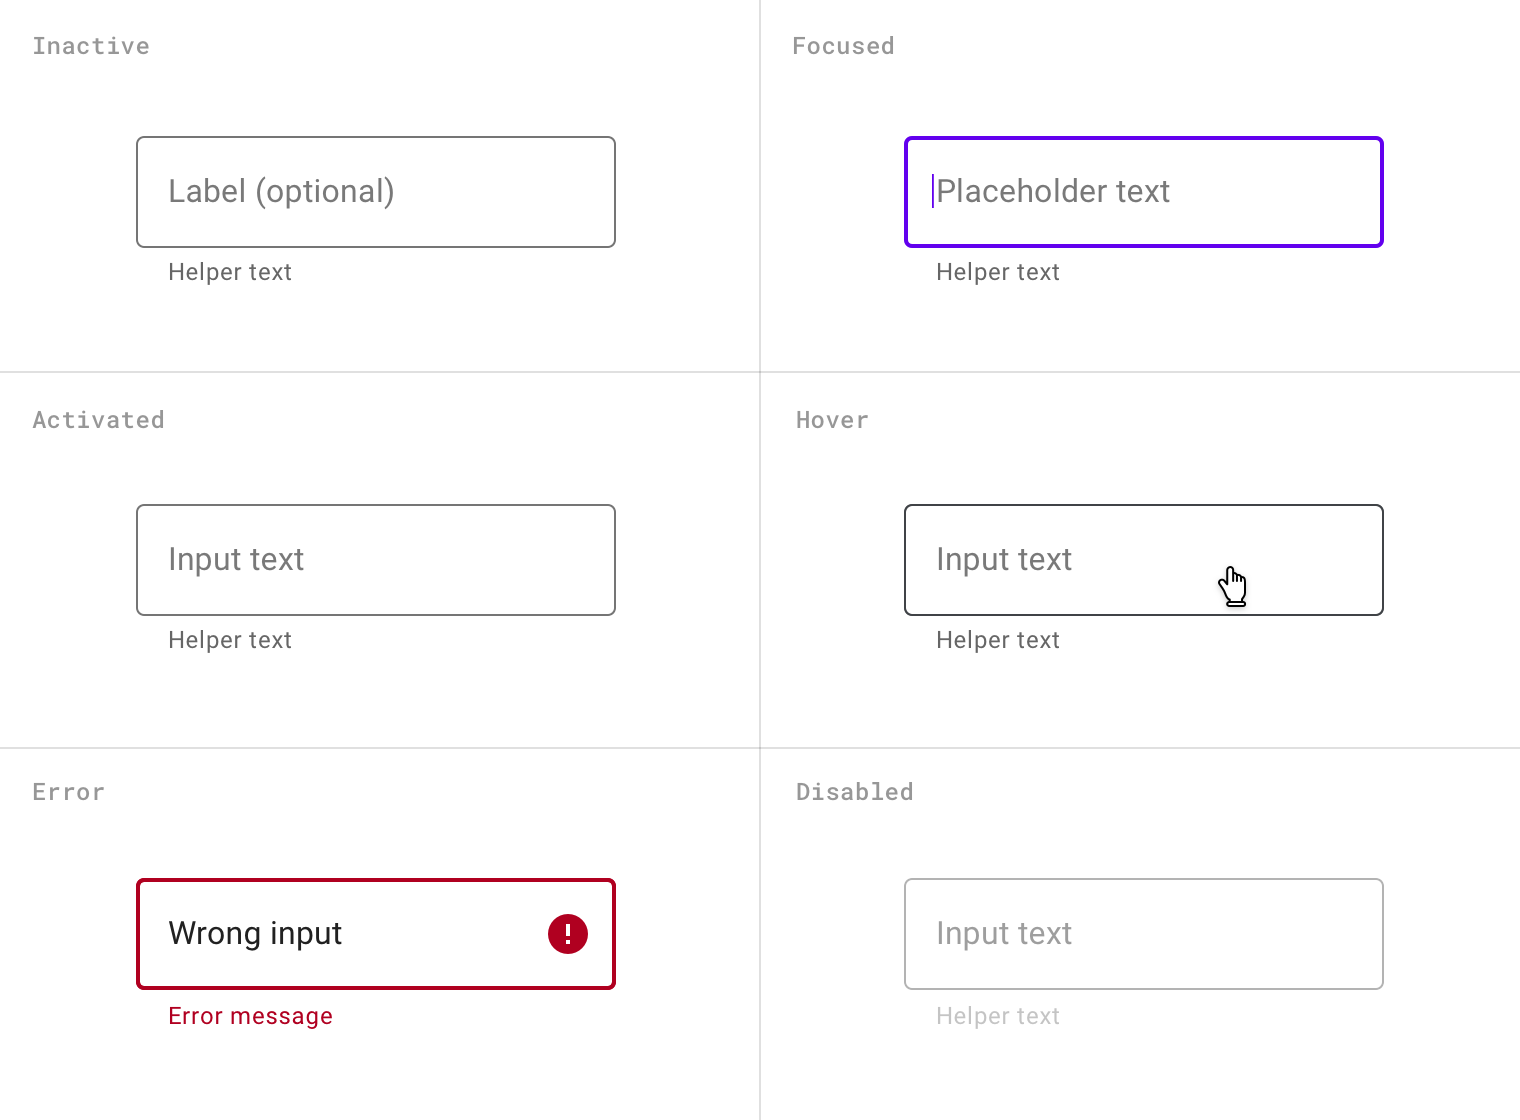
Task: Click the 'Hover' section heading
Action: point(832,420)
